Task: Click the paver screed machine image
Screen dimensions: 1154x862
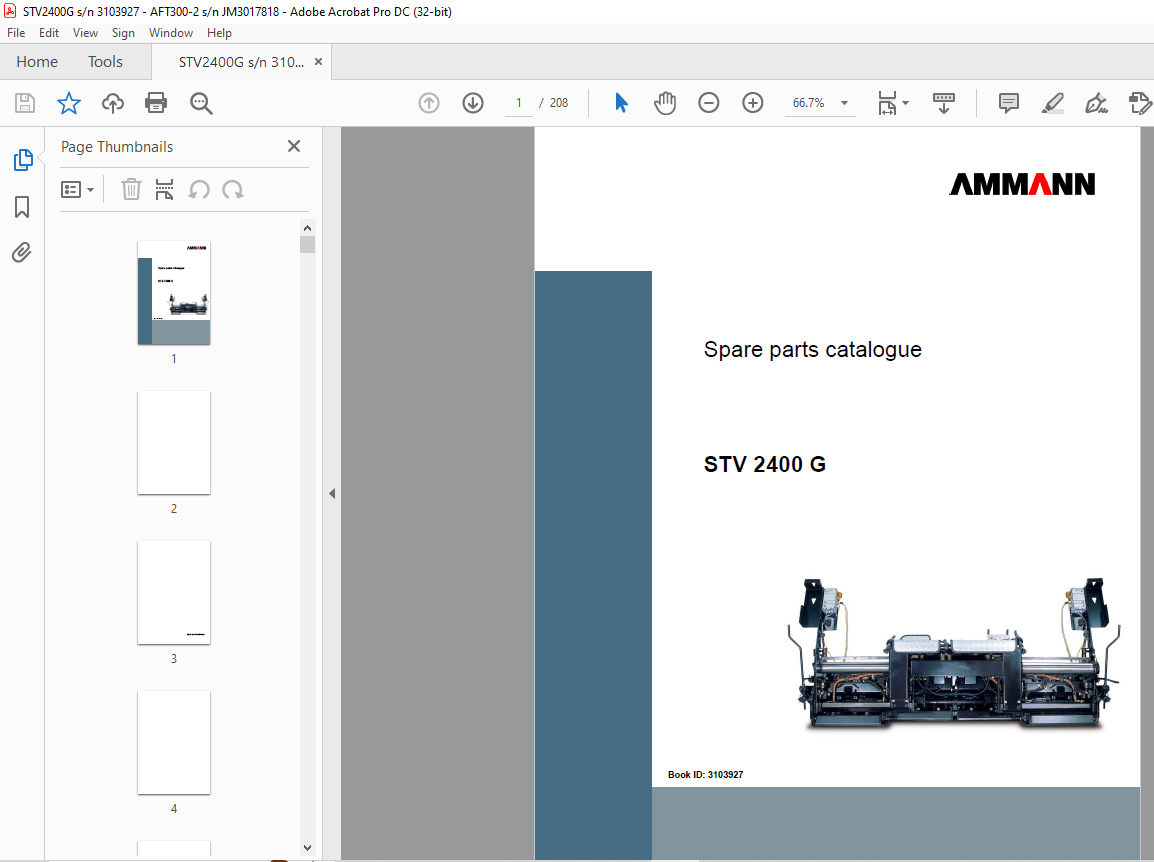Action: point(954,654)
